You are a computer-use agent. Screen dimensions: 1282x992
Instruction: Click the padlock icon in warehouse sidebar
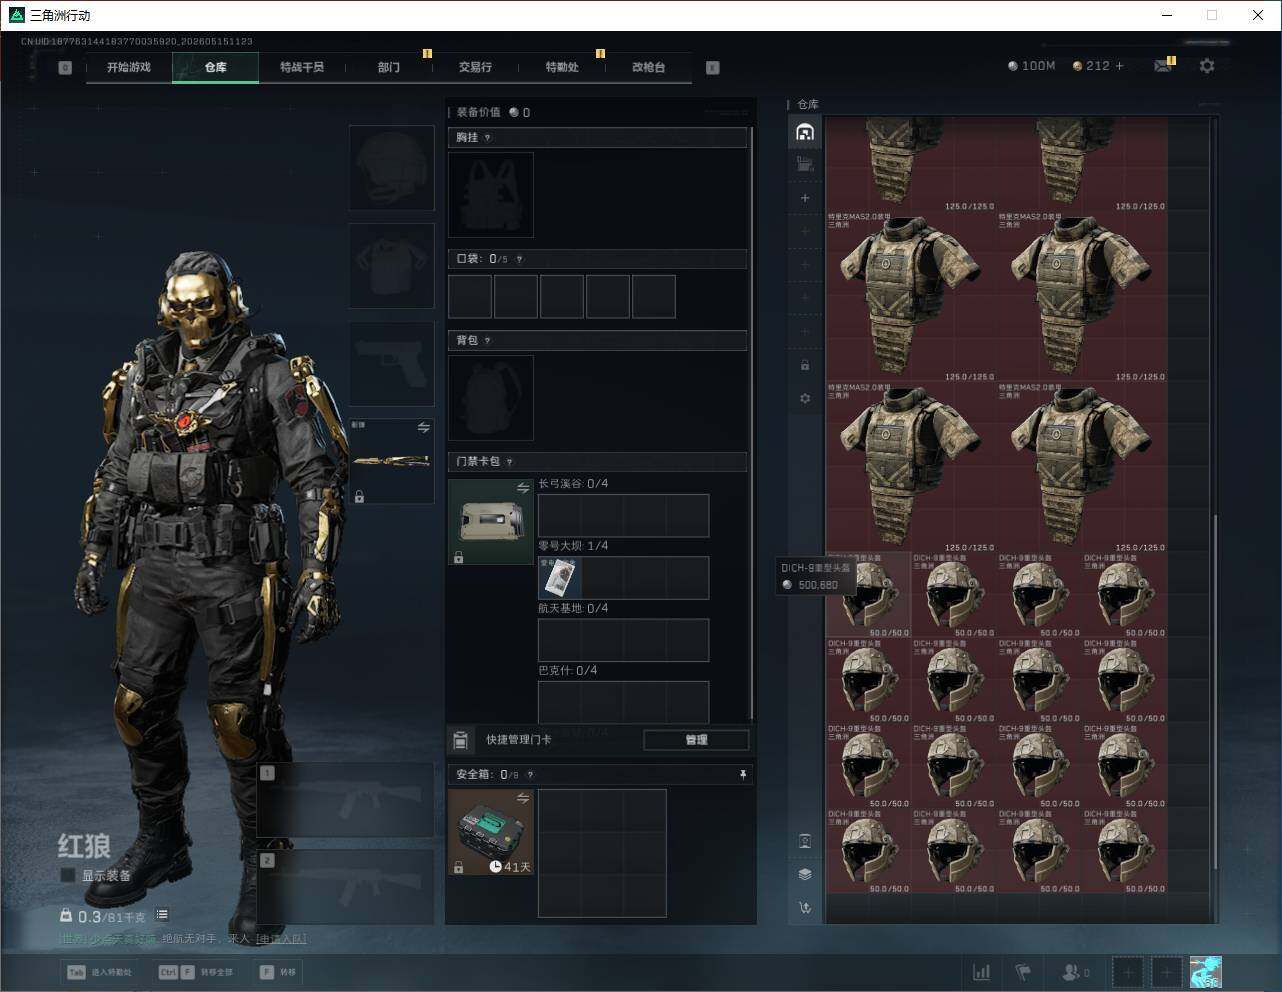(805, 365)
